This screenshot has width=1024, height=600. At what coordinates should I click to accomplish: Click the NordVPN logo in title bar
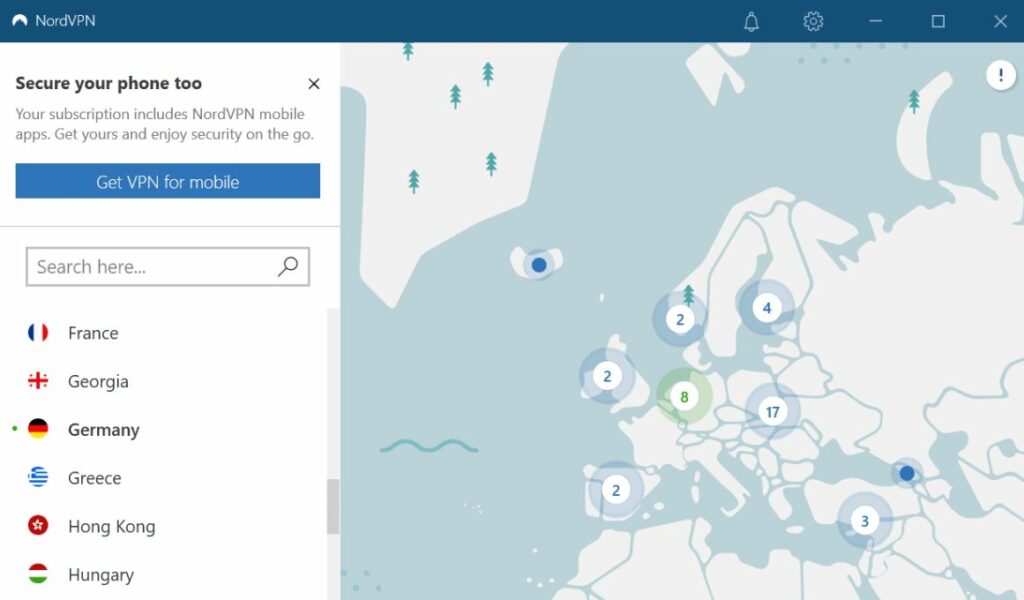click(20, 21)
